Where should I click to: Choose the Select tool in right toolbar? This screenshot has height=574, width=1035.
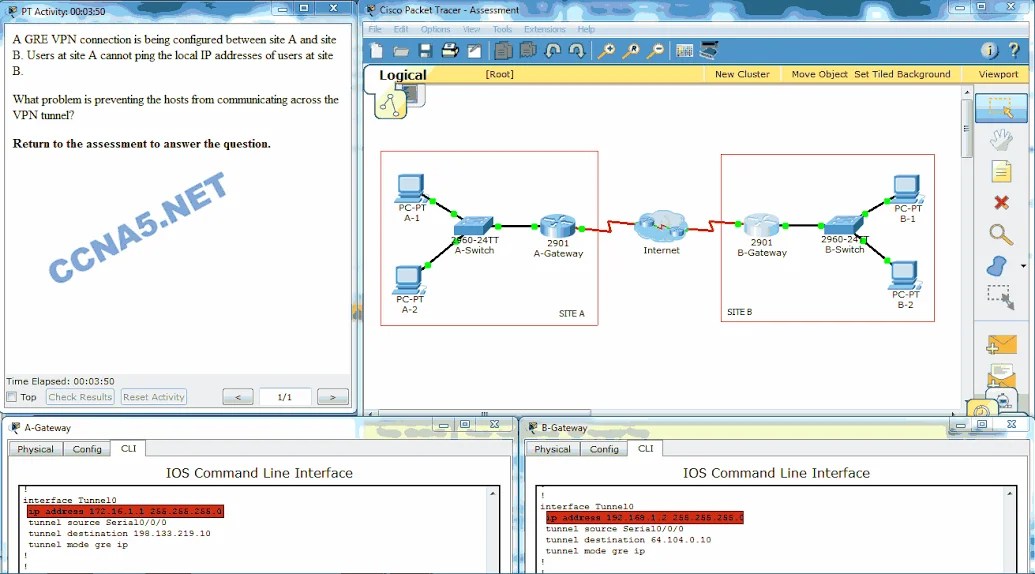point(1001,108)
